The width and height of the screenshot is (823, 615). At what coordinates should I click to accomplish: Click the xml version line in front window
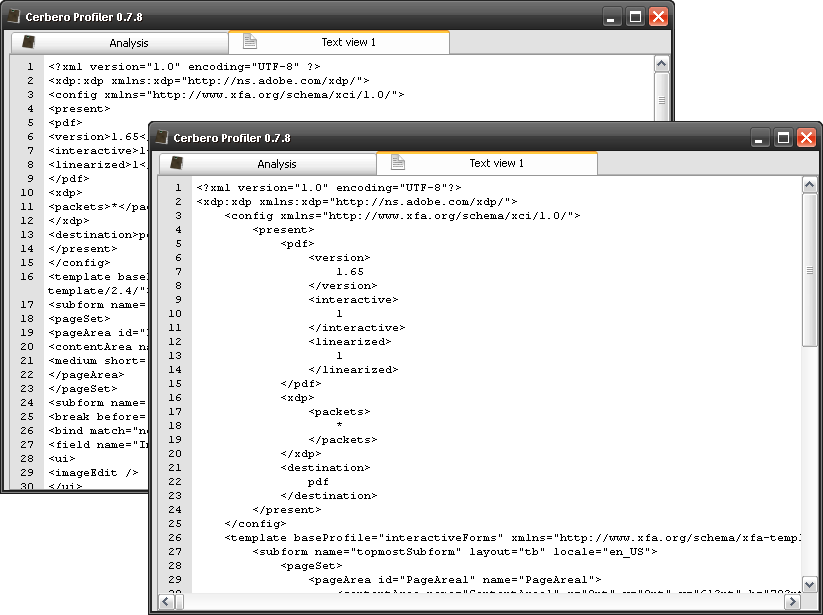click(x=329, y=188)
